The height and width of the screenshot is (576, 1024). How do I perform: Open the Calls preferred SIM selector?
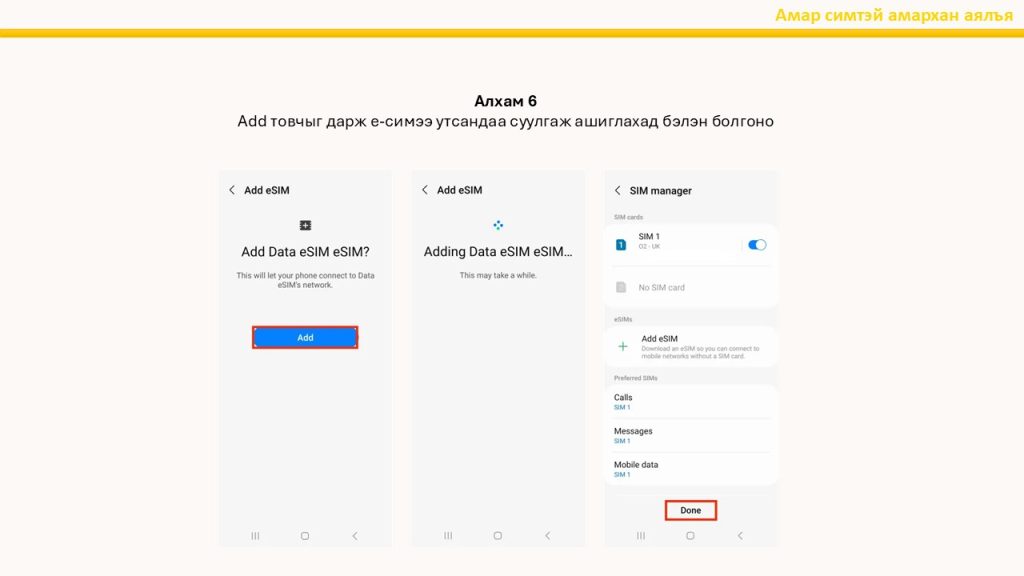[690, 402]
